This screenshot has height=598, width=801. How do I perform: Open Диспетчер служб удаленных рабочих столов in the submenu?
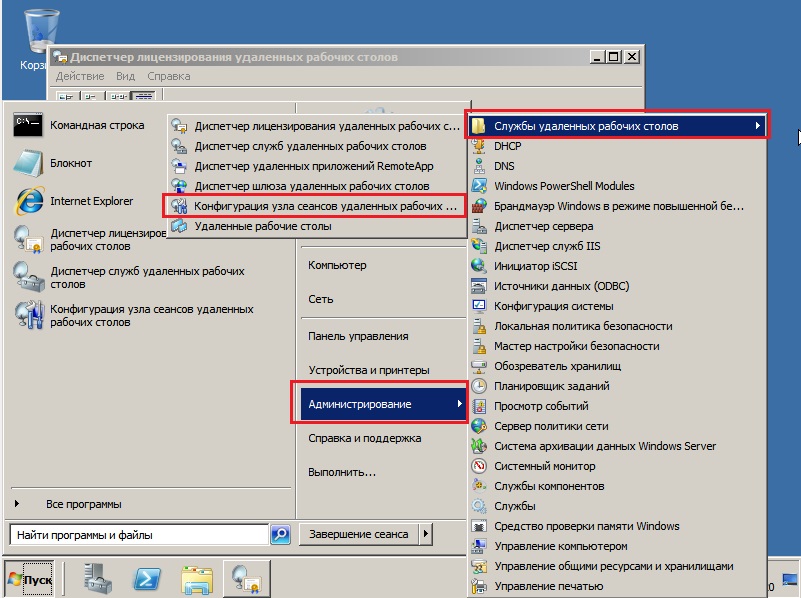(317, 146)
